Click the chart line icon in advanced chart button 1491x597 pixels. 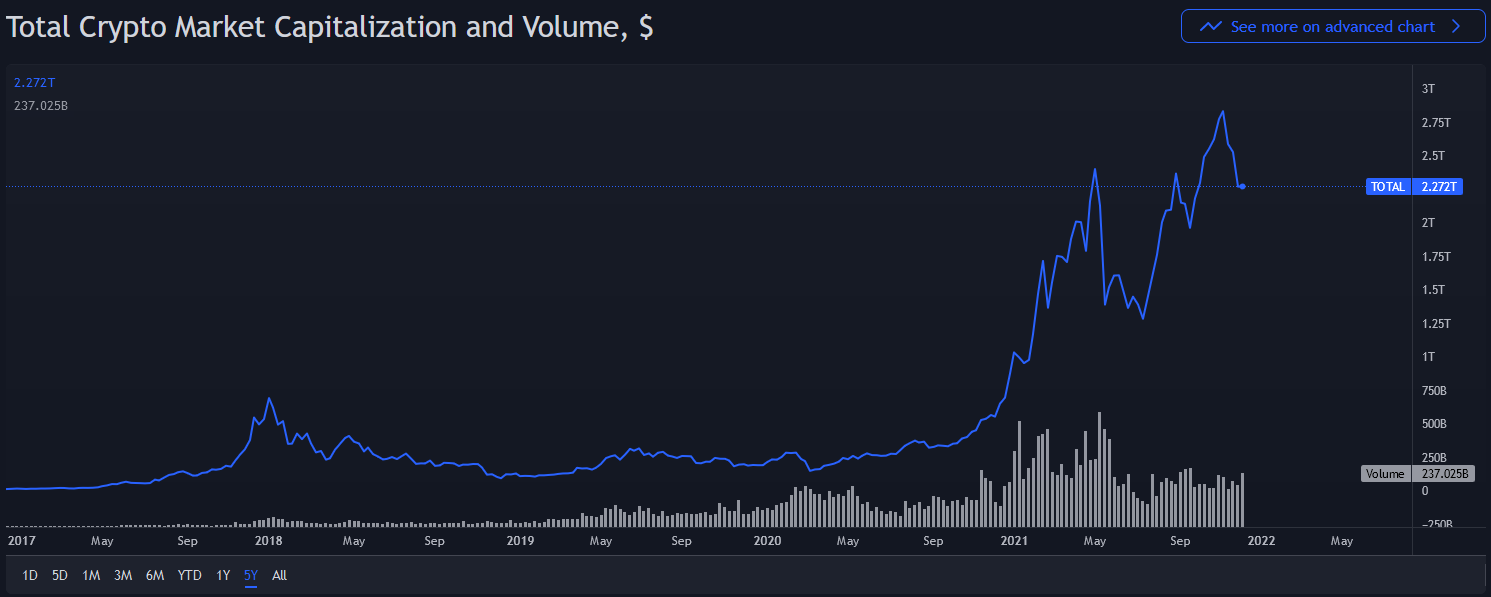[x=1210, y=27]
